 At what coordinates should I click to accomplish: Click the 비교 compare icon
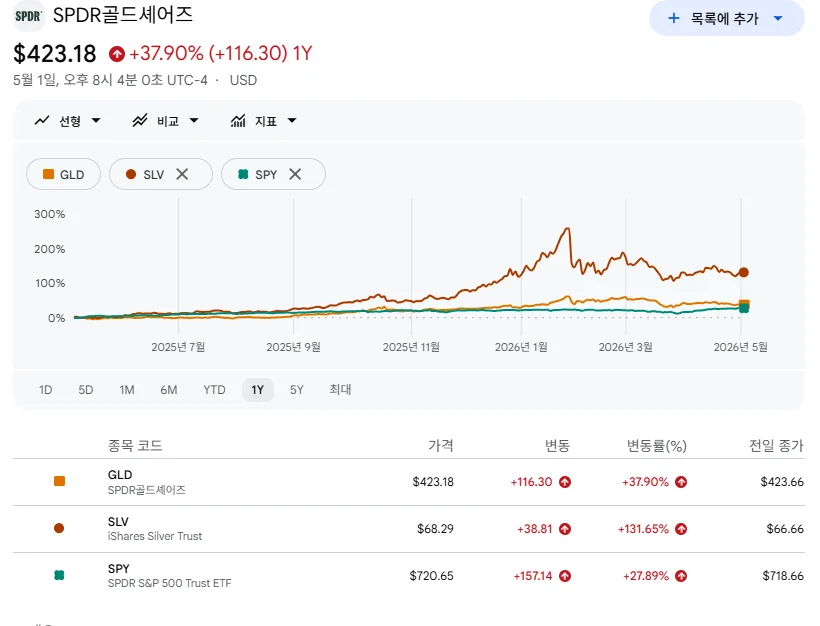140,121
